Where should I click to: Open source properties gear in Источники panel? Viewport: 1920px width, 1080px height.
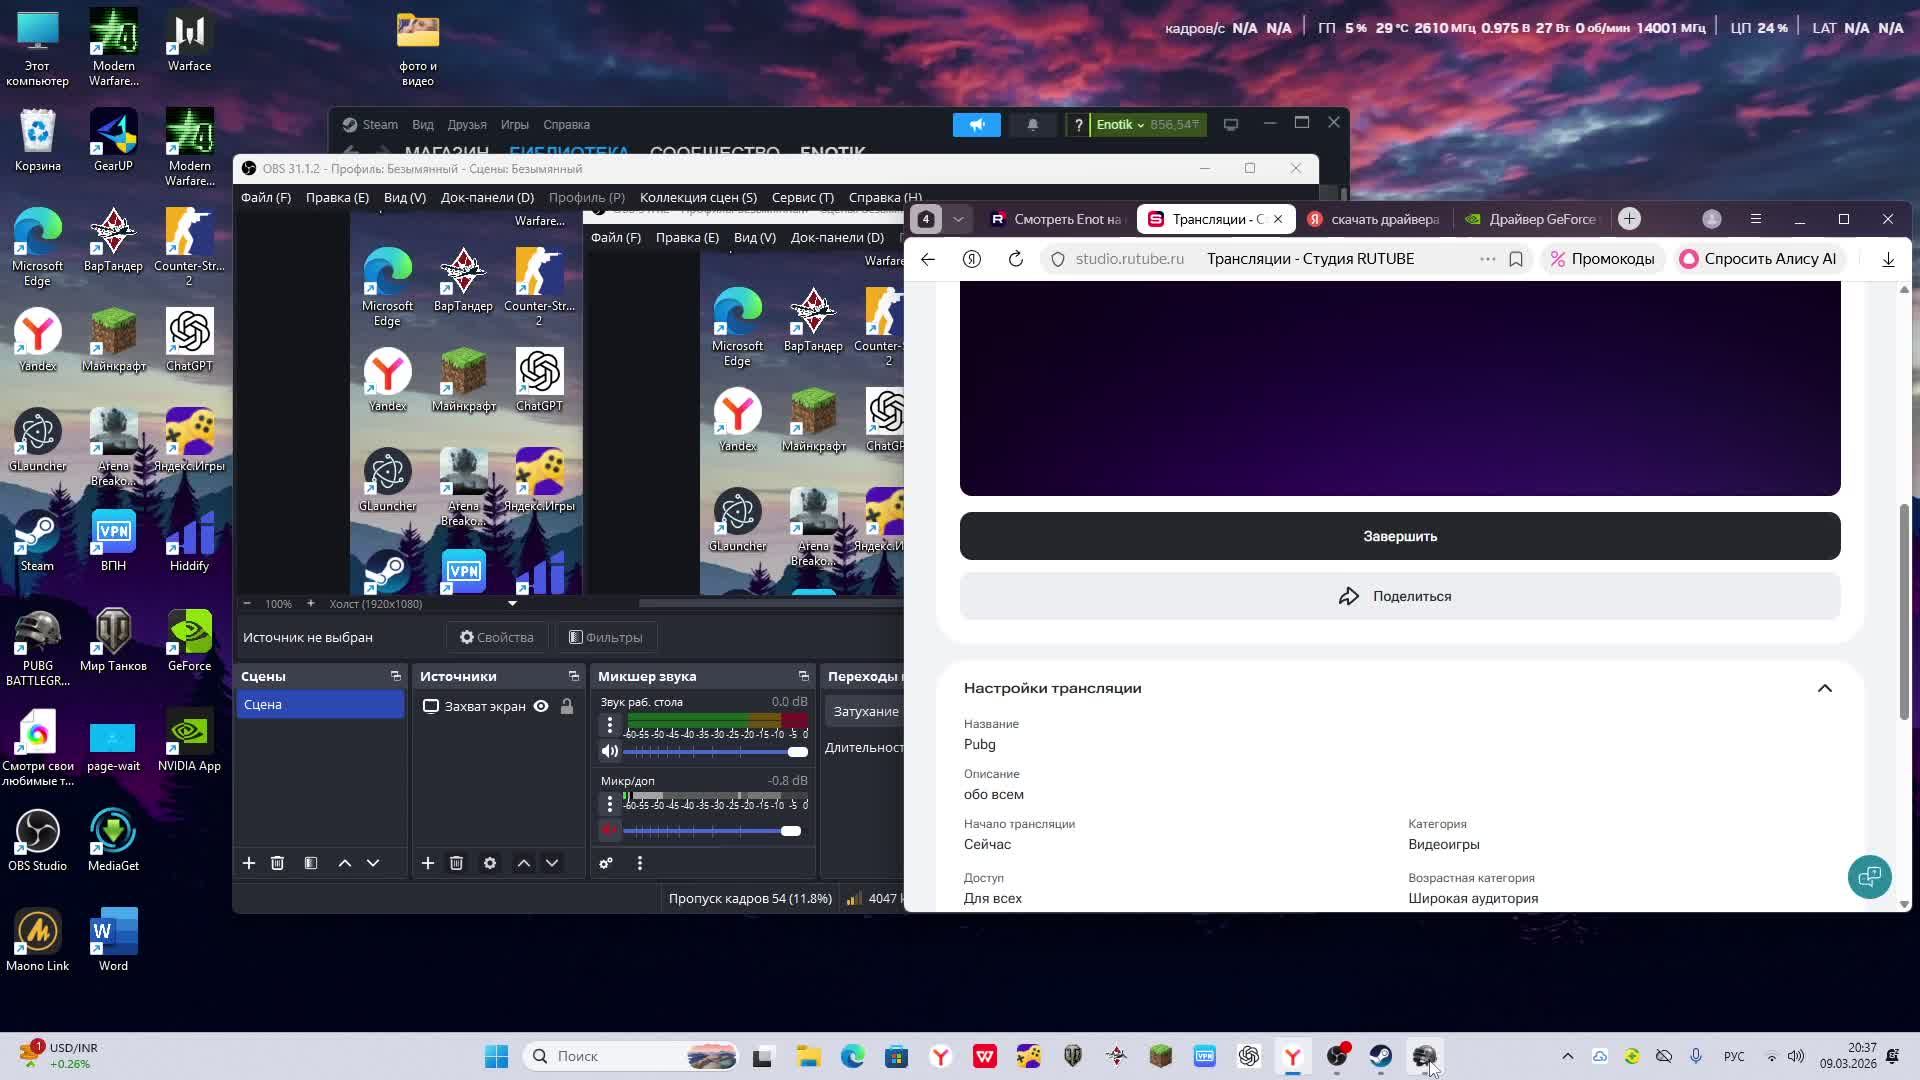coord(489,863)
